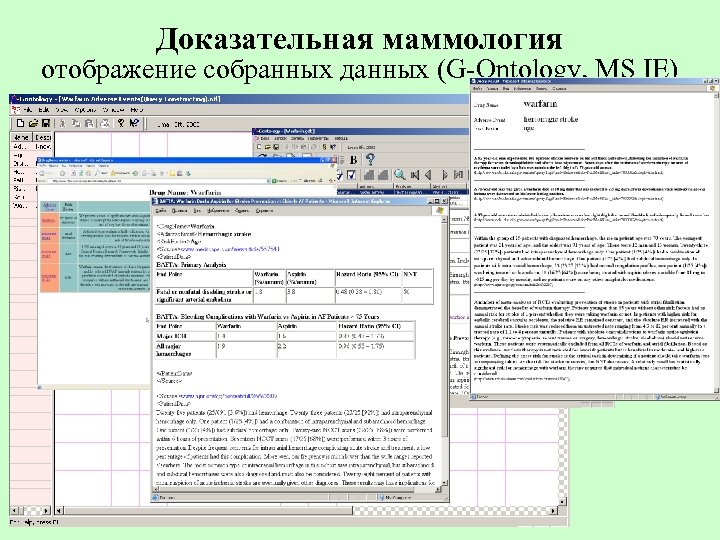Open Правка menu in front BAFTA Explorer window
The width and height of the screenshot is (720, 540).
click(179, 211)
